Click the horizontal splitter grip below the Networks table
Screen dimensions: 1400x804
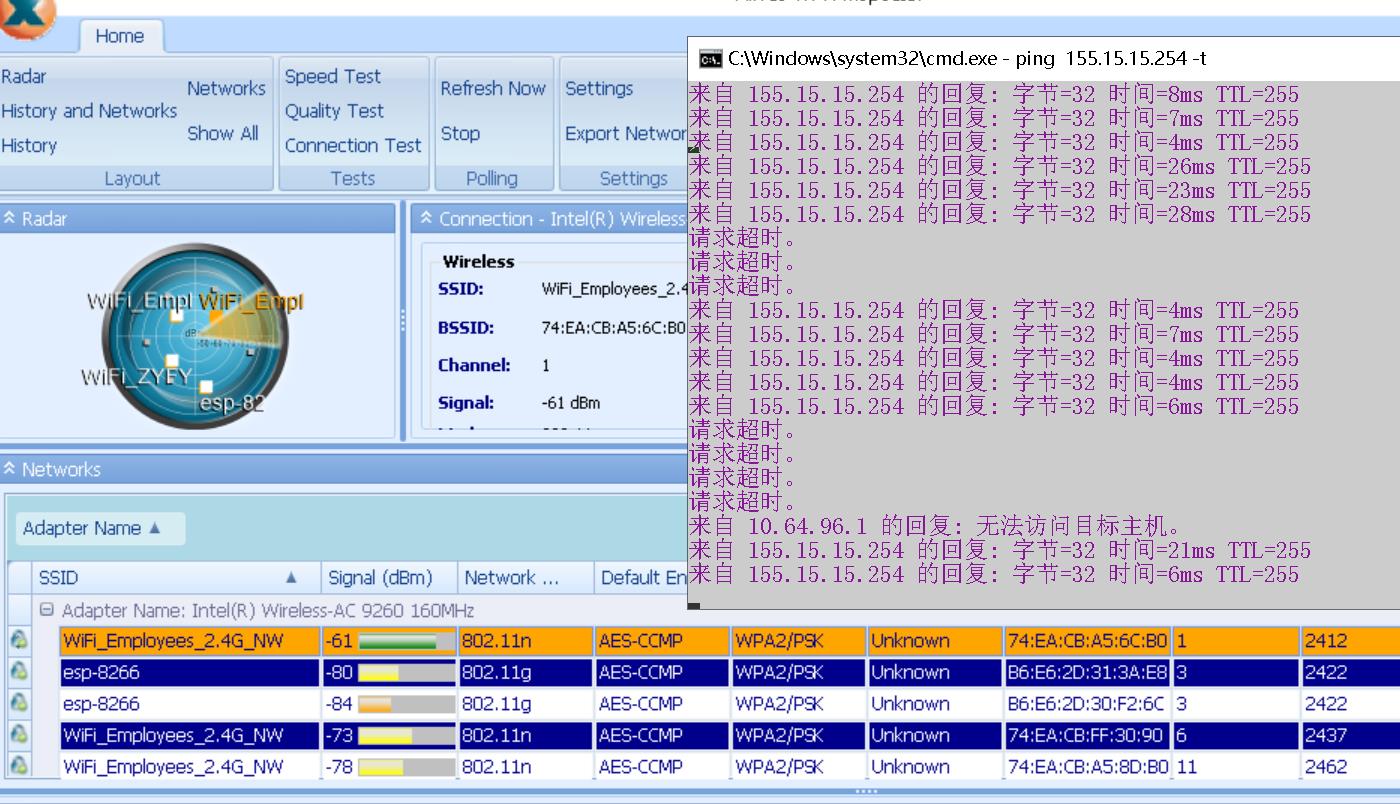pyautogui.click(x=866, y=791)
